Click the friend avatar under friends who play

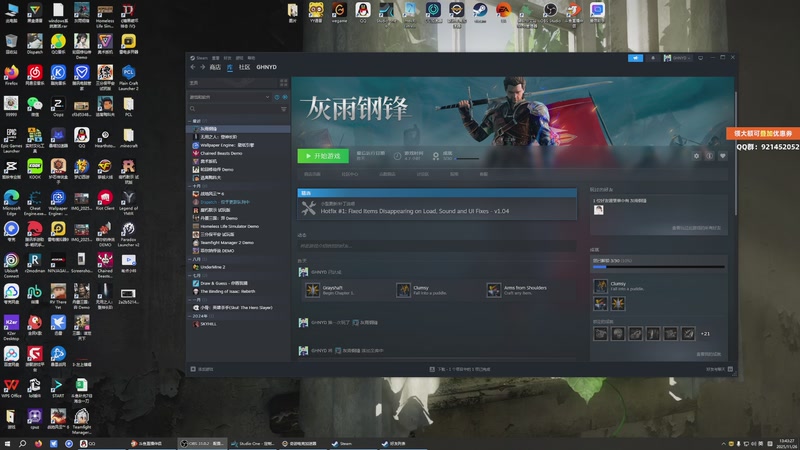(598, 210)
